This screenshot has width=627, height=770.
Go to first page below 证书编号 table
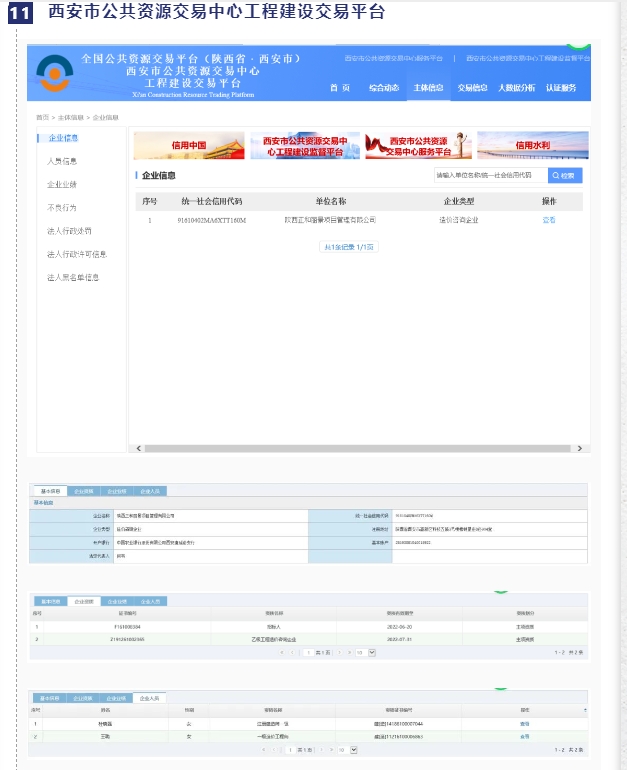(x=282, y=653)
